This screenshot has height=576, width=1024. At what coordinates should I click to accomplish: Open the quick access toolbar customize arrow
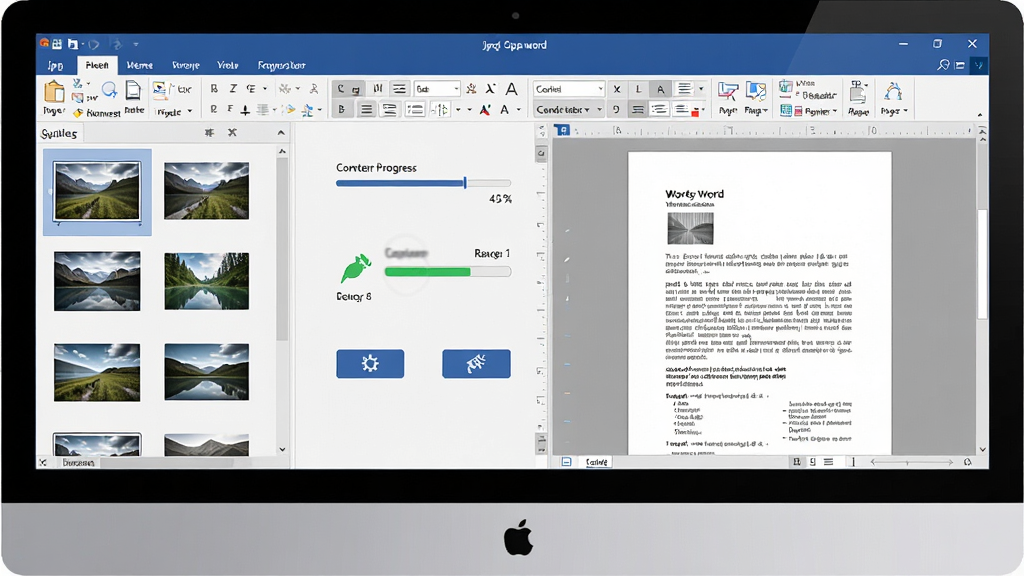pos(136,44)
